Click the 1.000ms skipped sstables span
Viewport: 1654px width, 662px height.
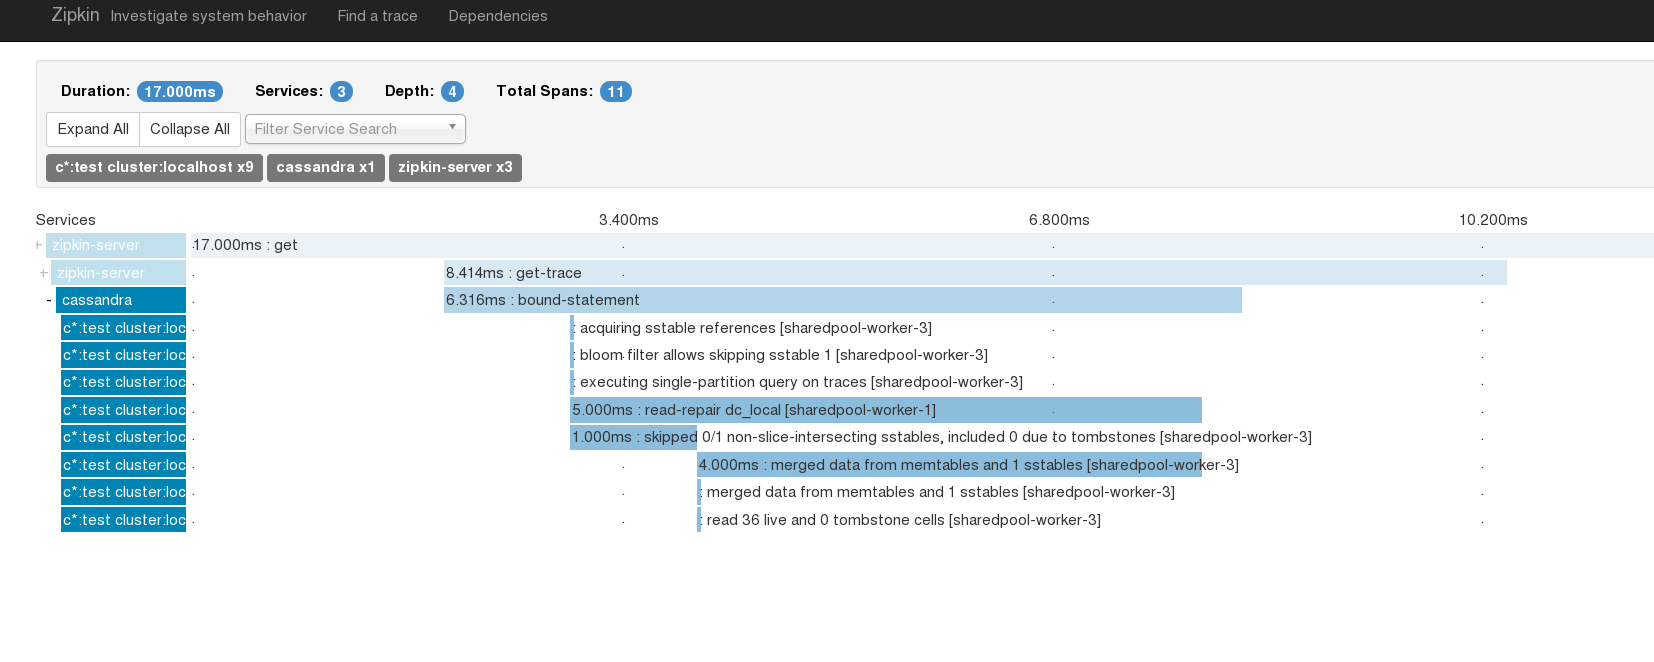coord(633,437)
